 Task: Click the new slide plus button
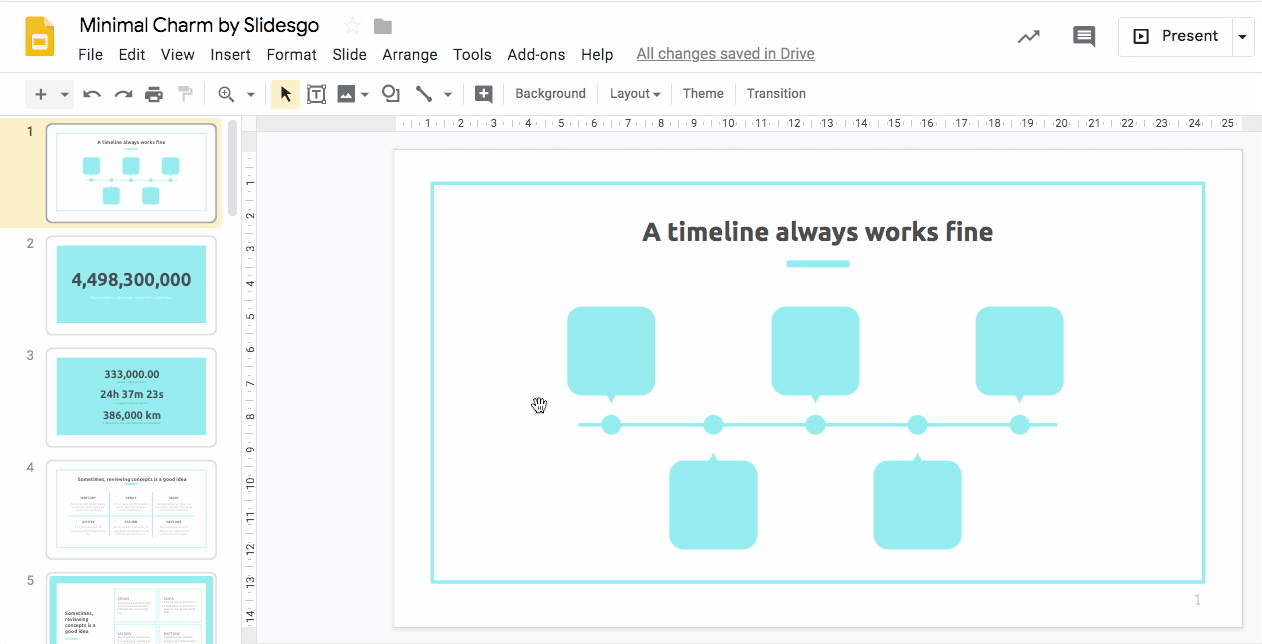[x=41, y=94]
